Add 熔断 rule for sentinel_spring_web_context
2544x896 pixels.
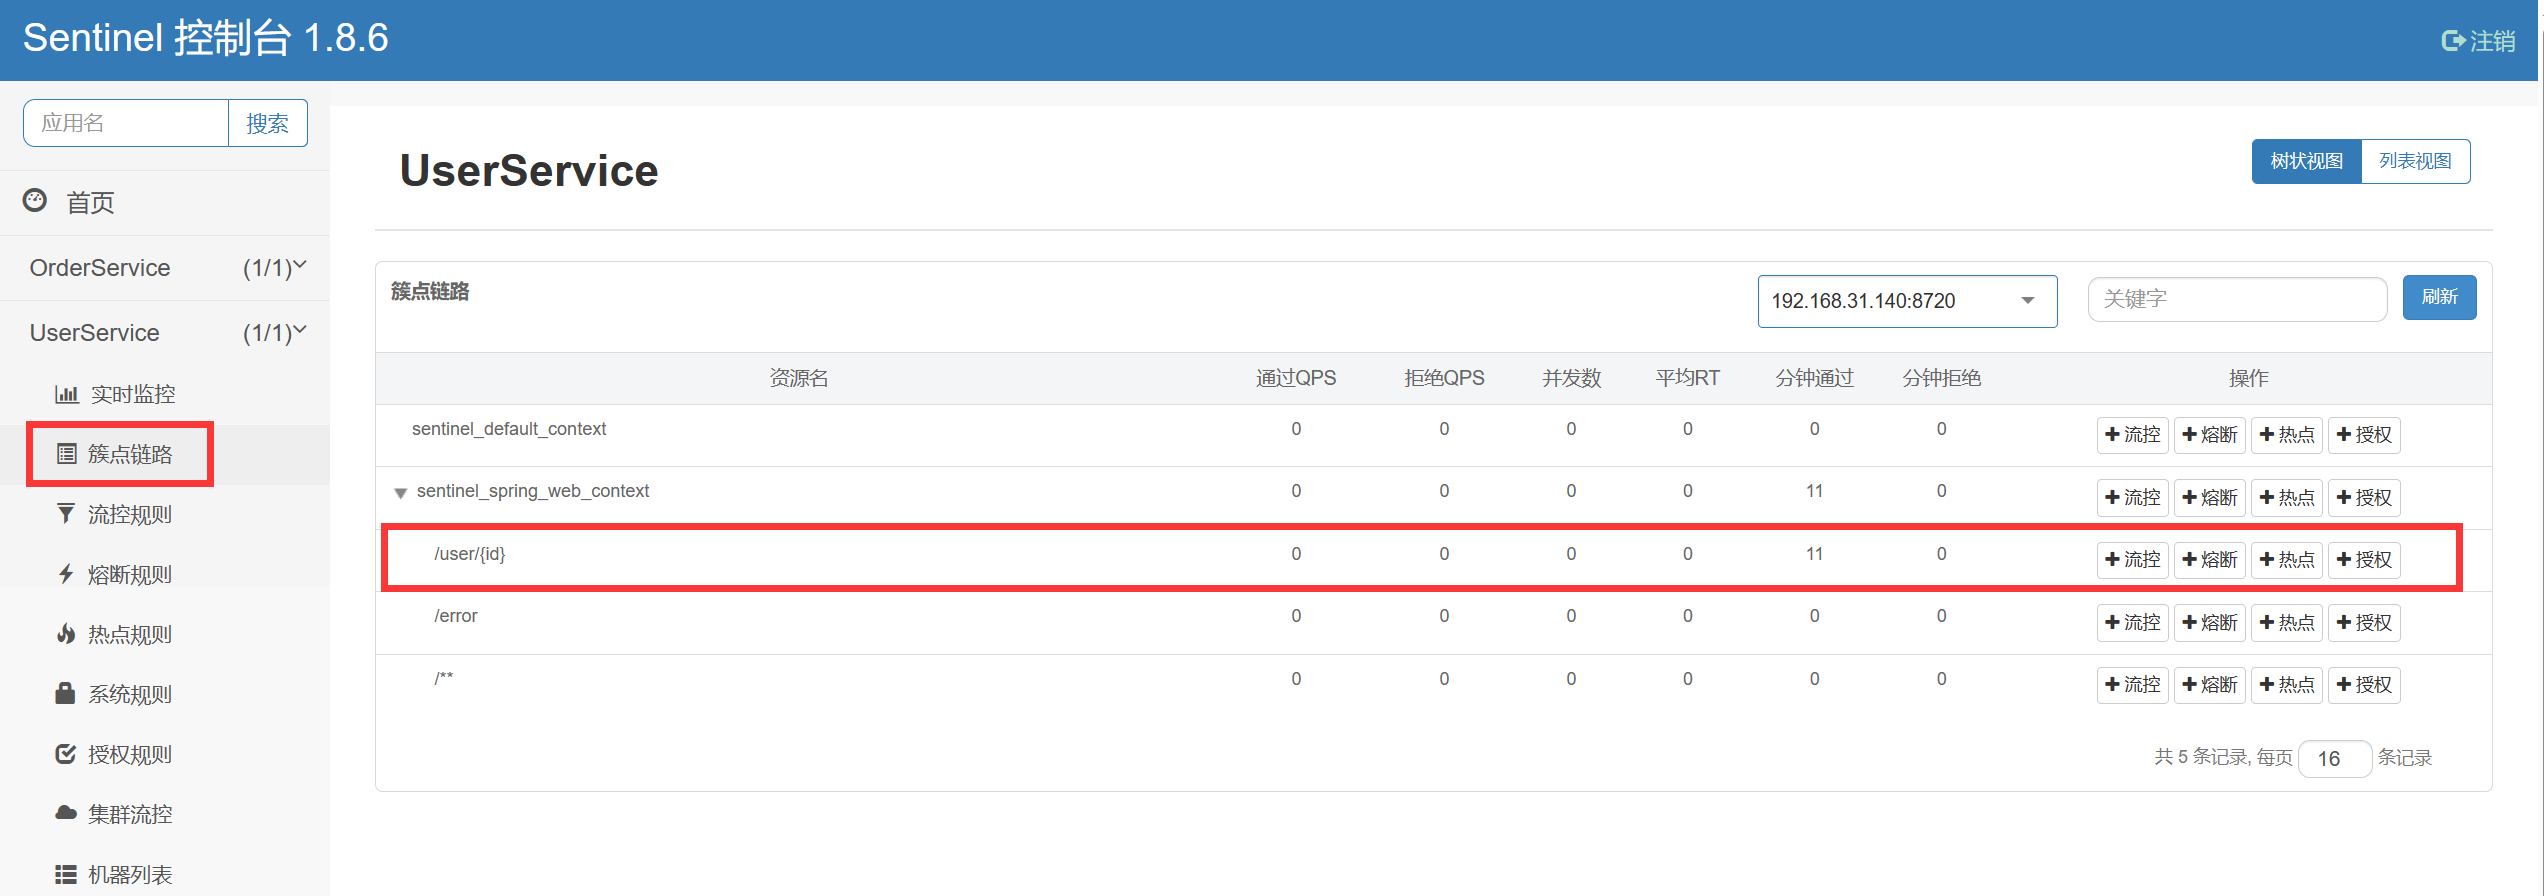[x=2210, y=497]
